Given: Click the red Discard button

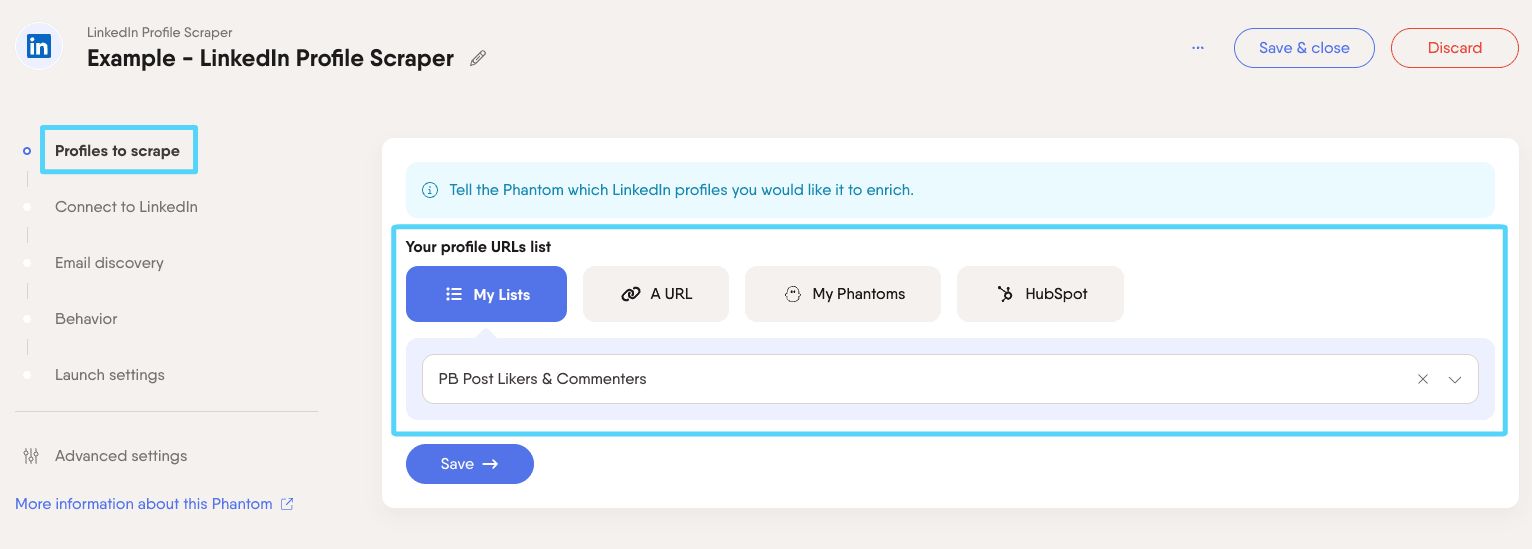Looking at the screenshot, I should point(1455,48).
